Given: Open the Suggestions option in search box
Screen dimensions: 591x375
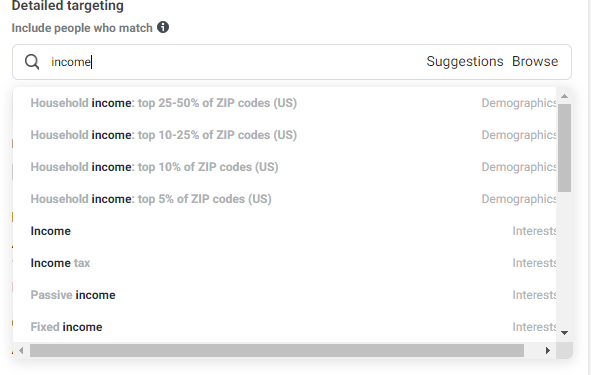Looking at the screenshot, I should pyautogui.click(x=465, y=61).
